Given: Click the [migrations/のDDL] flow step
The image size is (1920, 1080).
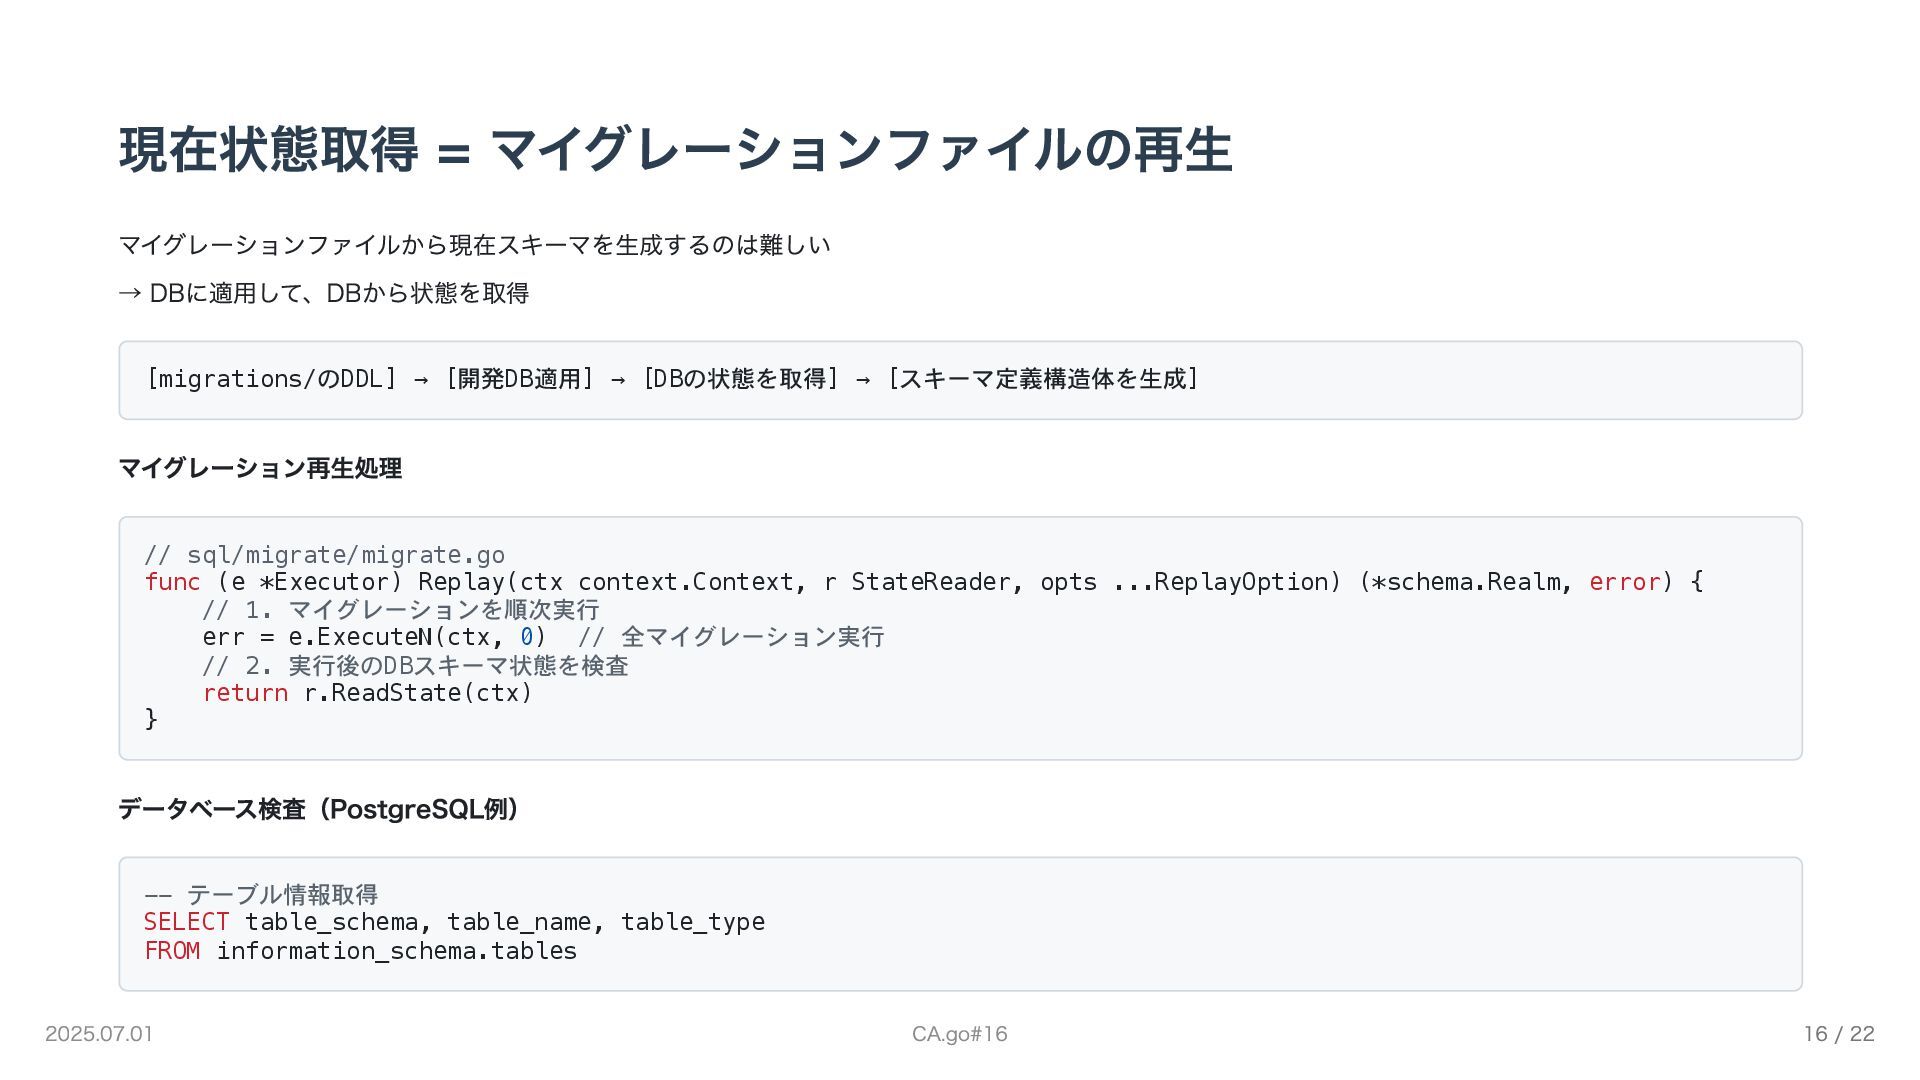Looking at the screenshot, I should coord(271,379).
